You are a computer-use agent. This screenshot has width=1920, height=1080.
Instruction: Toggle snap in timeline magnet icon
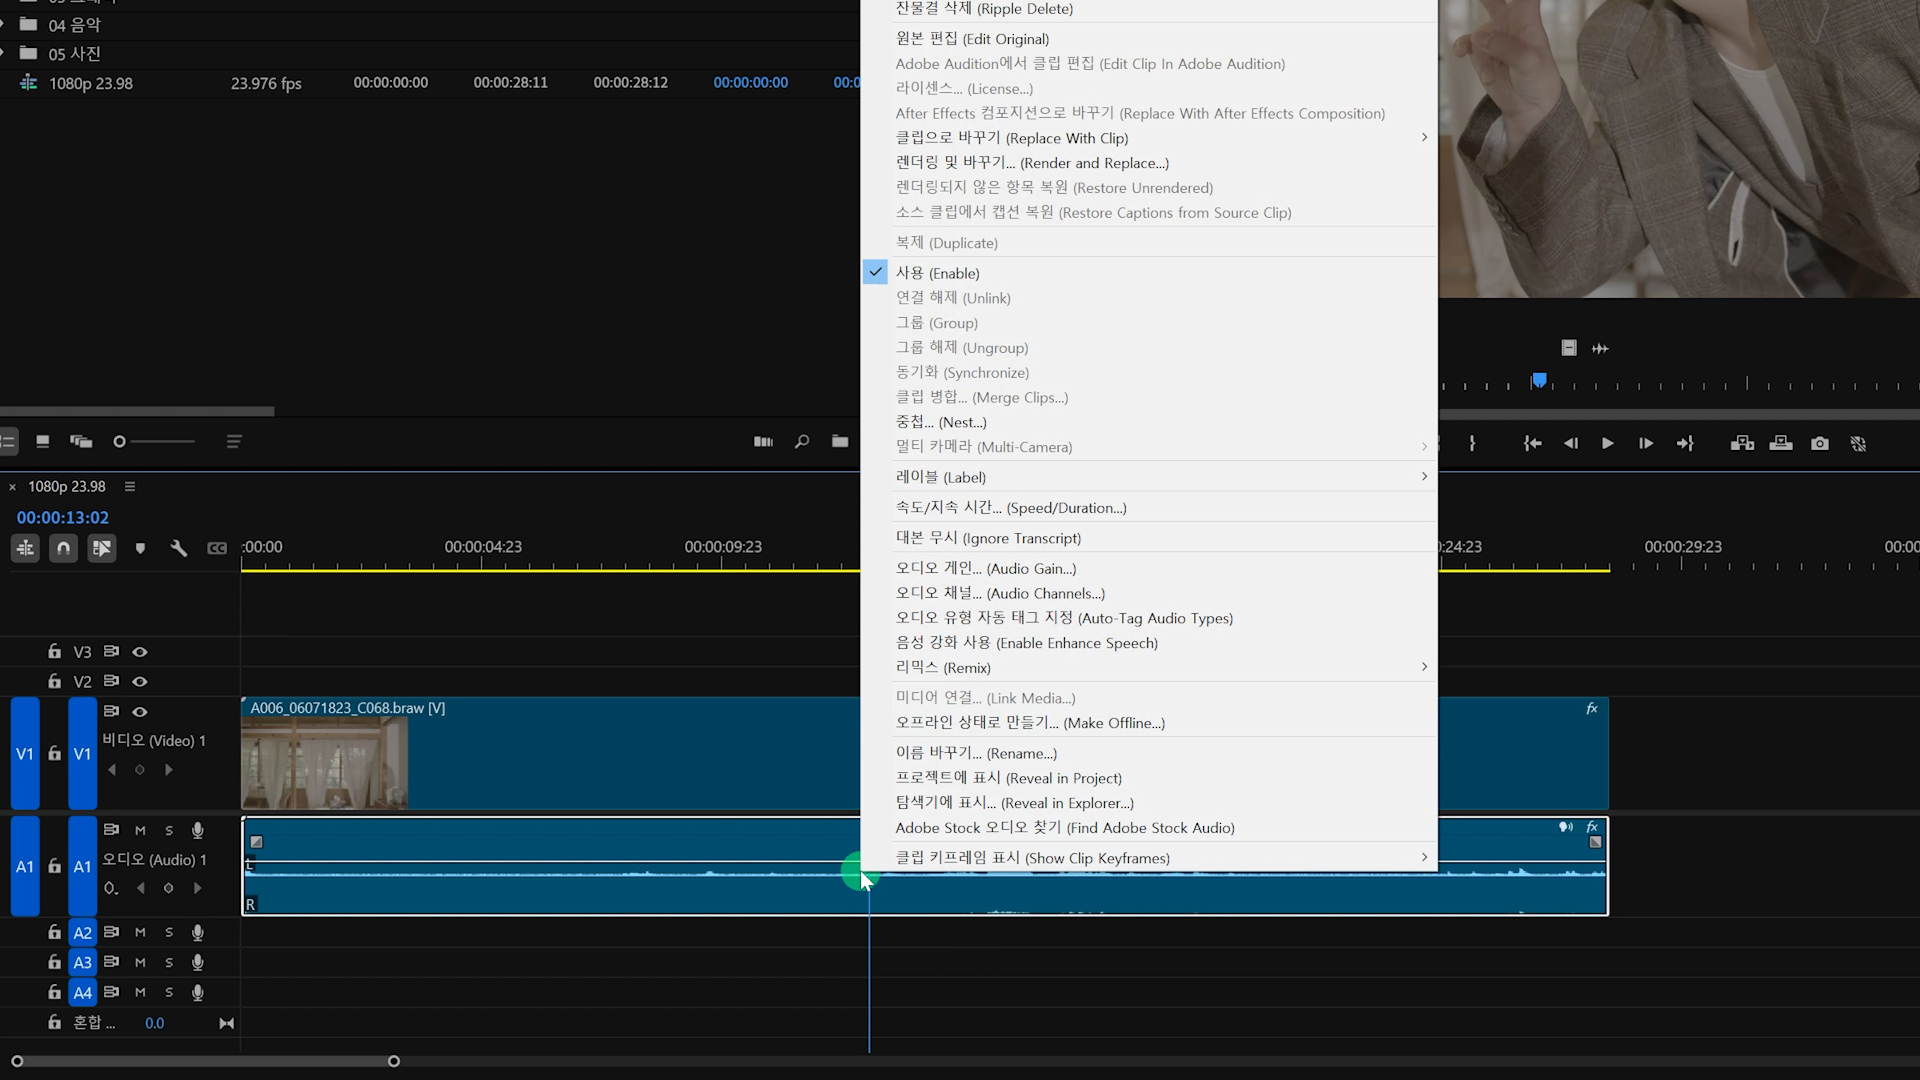tap(63, 548)
